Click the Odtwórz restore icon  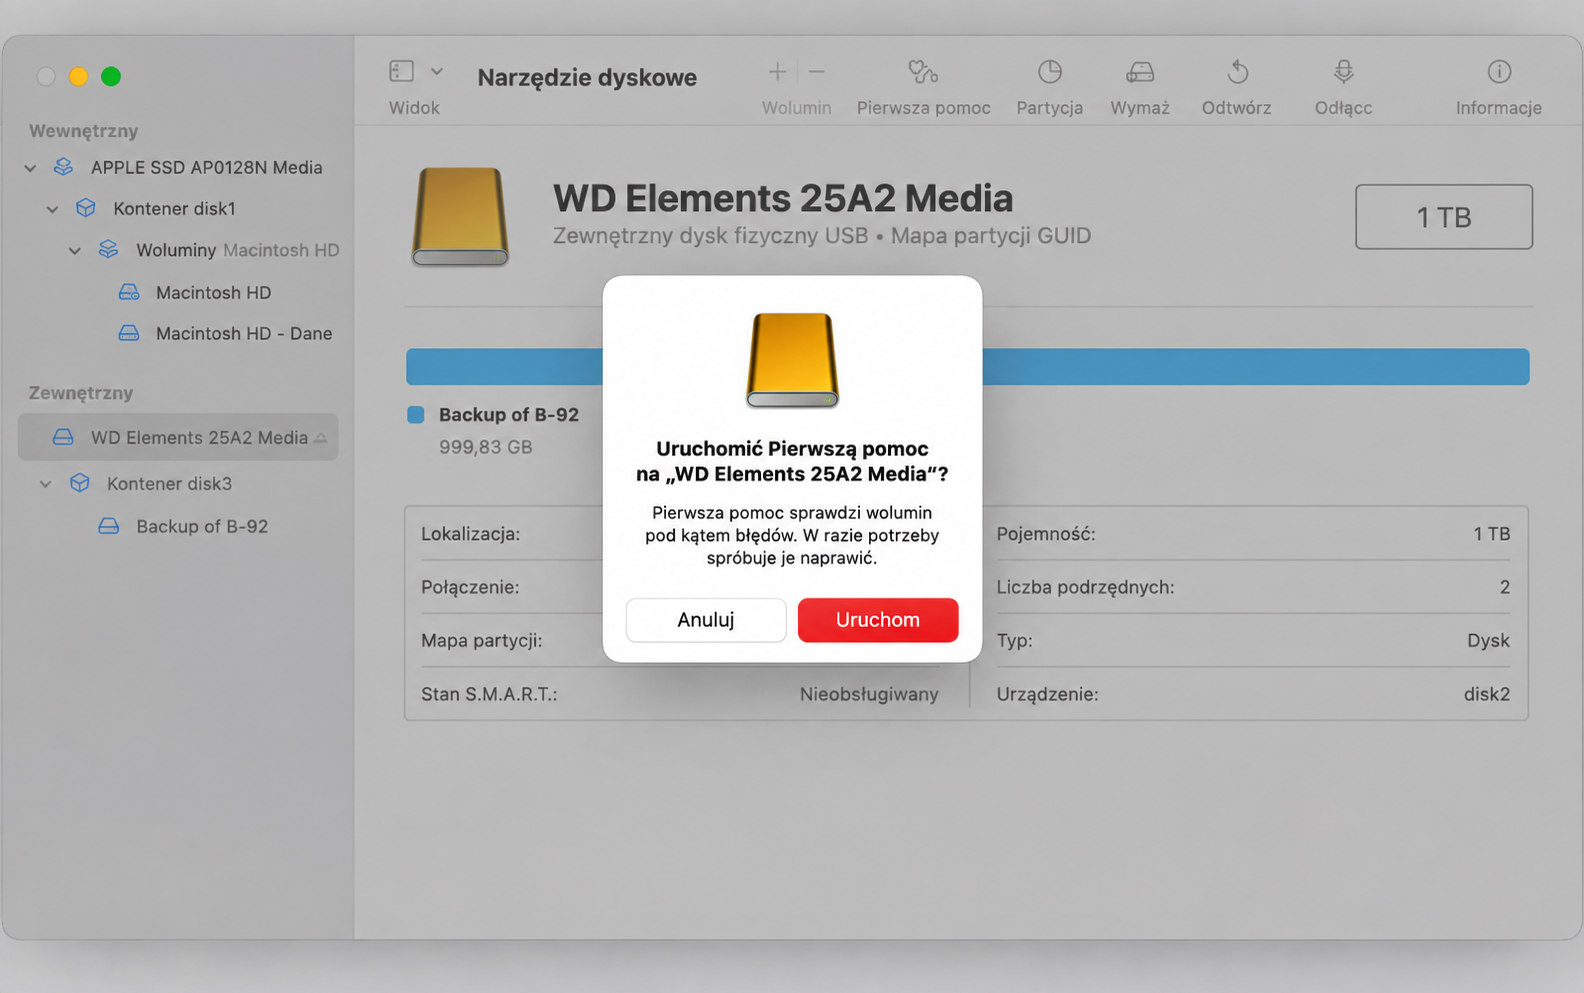1237,72
